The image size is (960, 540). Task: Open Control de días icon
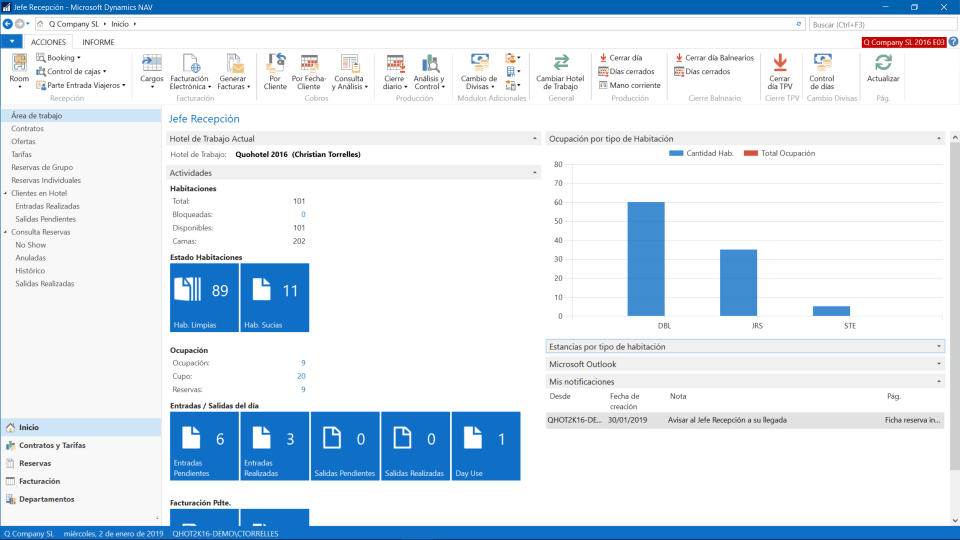click(822, 71)
